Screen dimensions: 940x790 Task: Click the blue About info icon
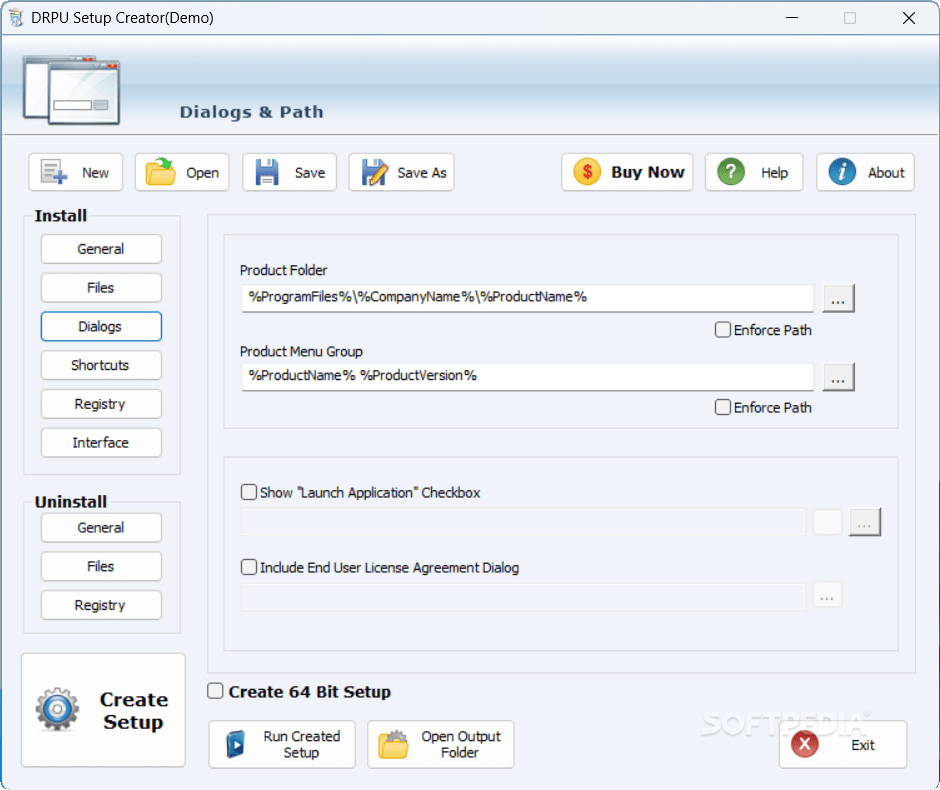pyautogui.click(x=842, y=172)
